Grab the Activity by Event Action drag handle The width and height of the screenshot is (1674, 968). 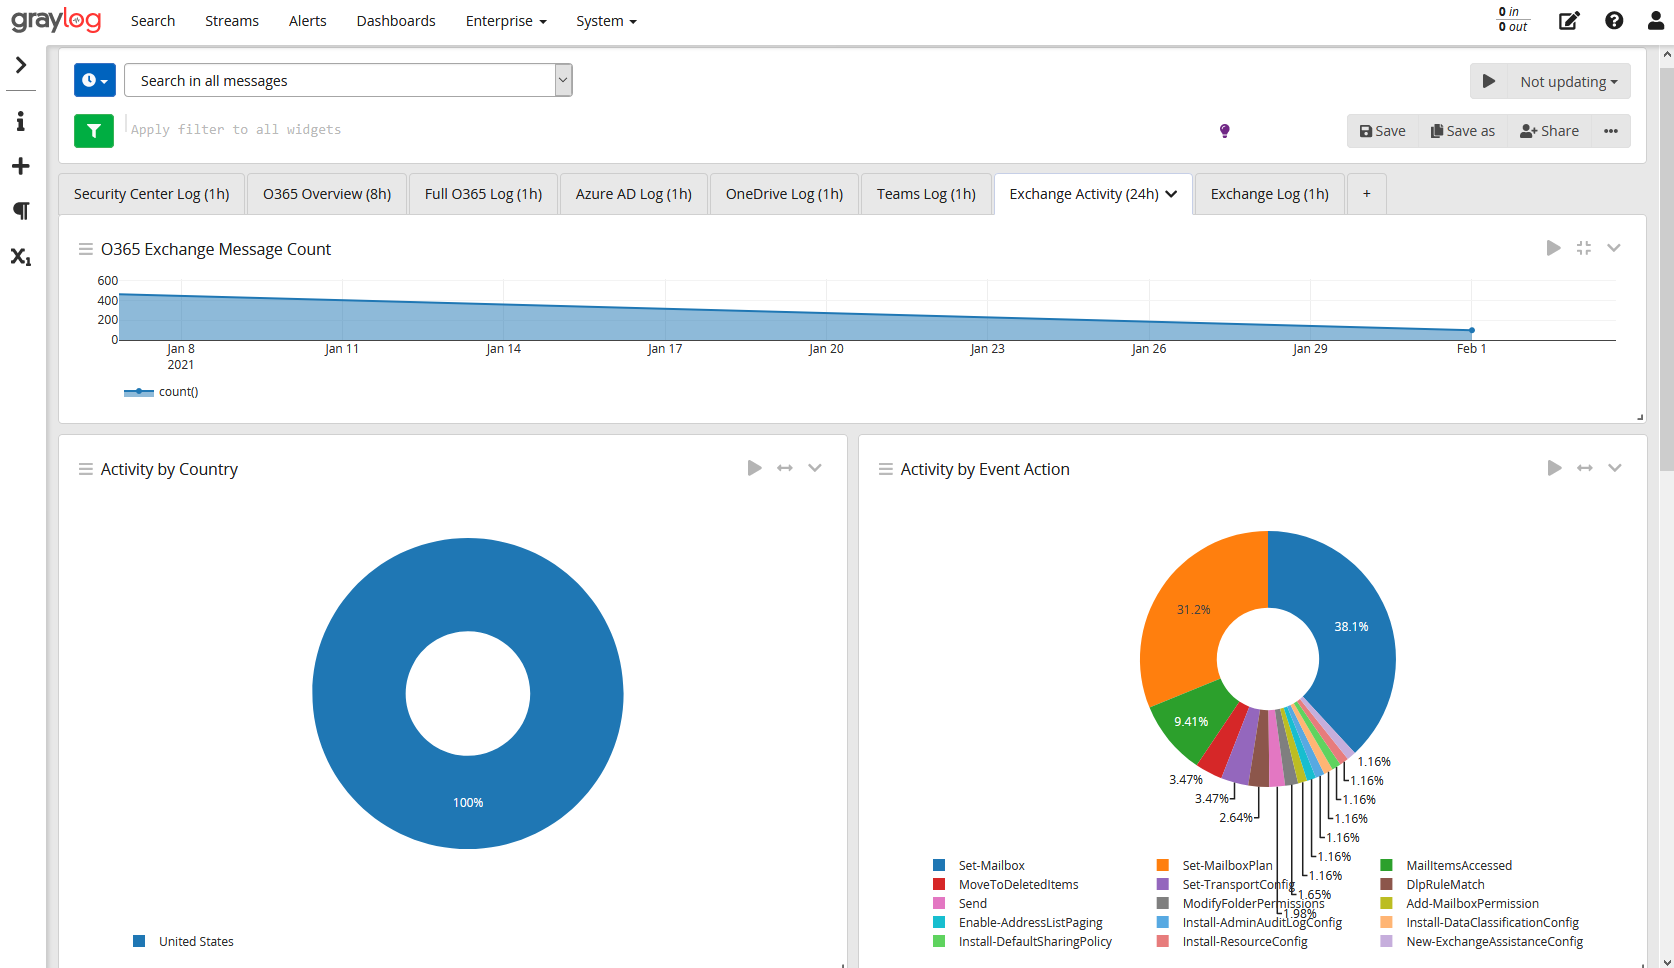tap(886, 469)
